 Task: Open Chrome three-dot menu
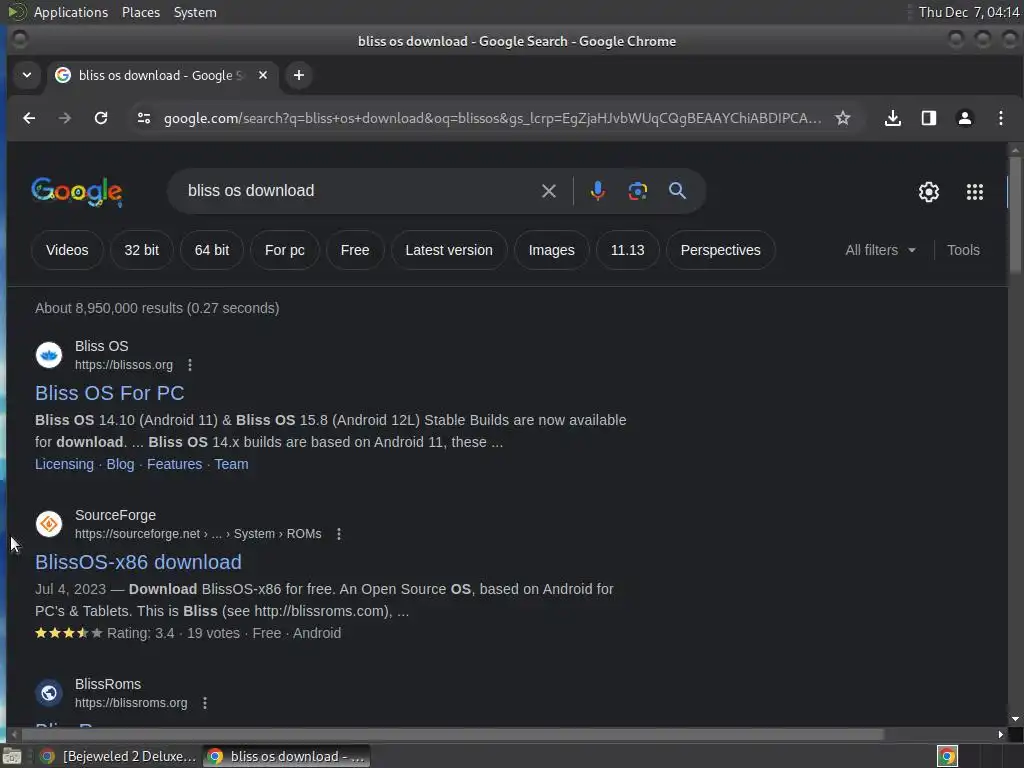(x=1000, y=118)
